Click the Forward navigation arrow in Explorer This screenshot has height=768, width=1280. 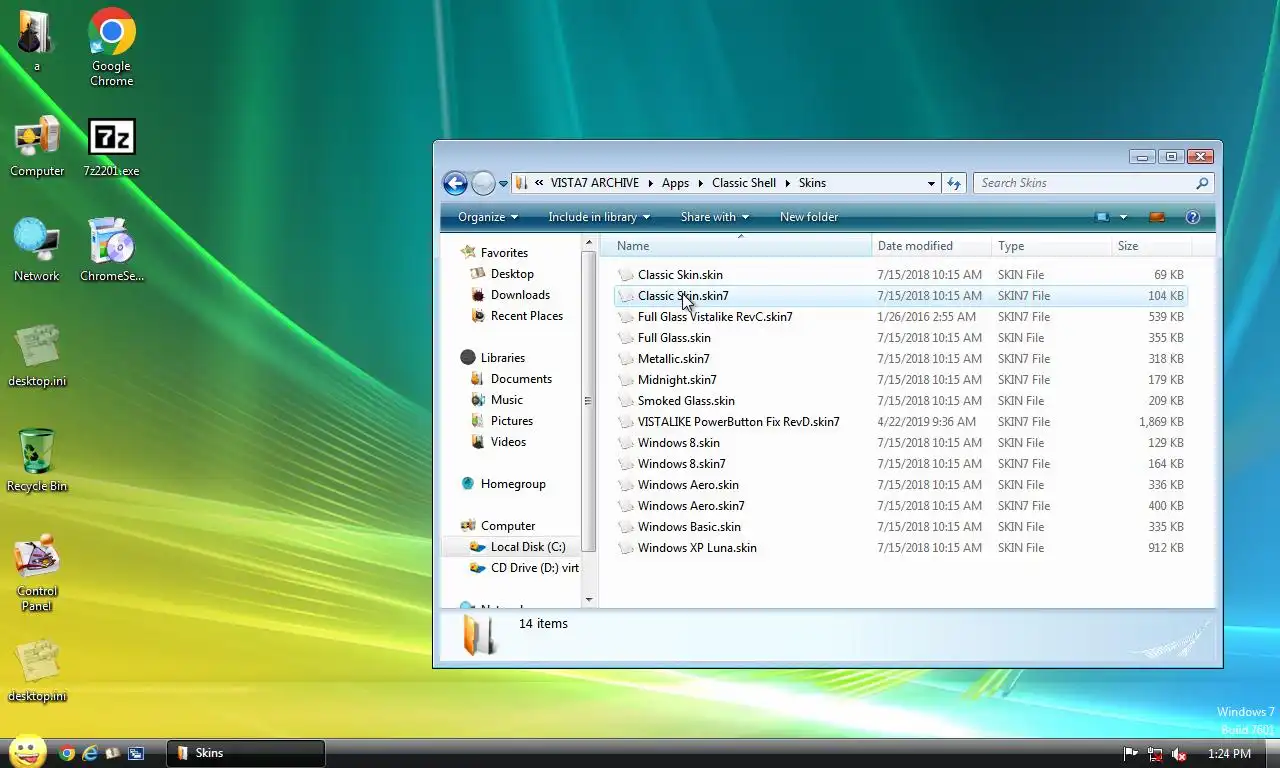(x=483, y=183)
